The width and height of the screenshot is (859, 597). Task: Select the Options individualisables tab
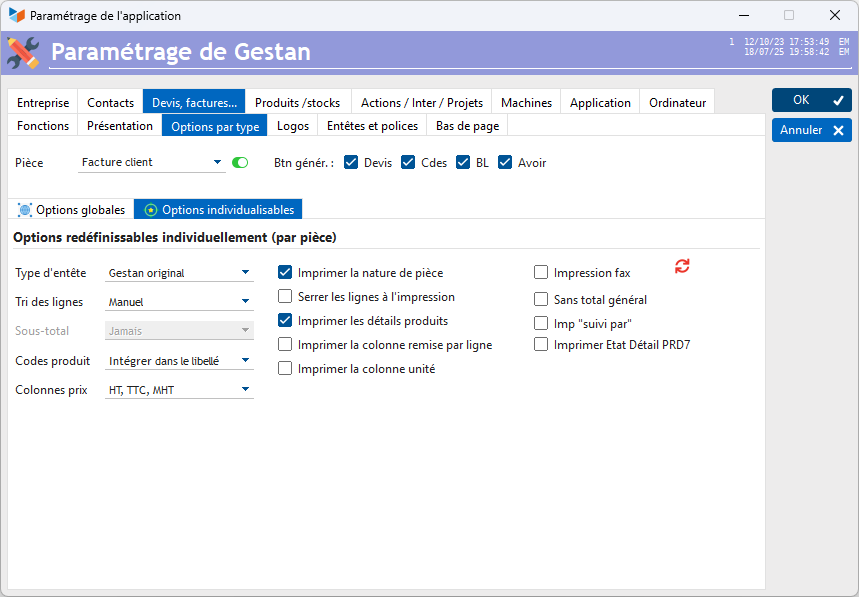point(218,210)
